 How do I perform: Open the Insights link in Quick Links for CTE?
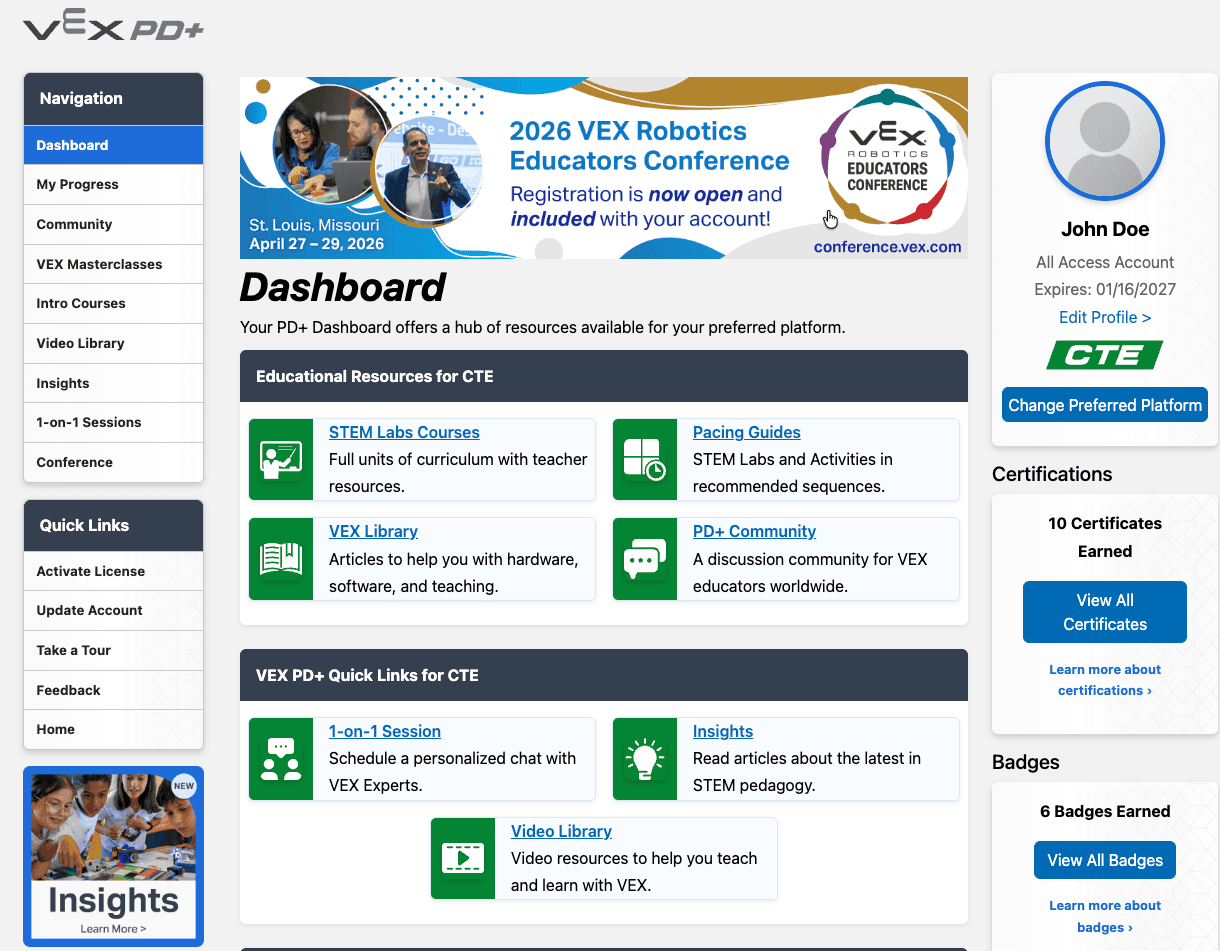click(723, 731)
